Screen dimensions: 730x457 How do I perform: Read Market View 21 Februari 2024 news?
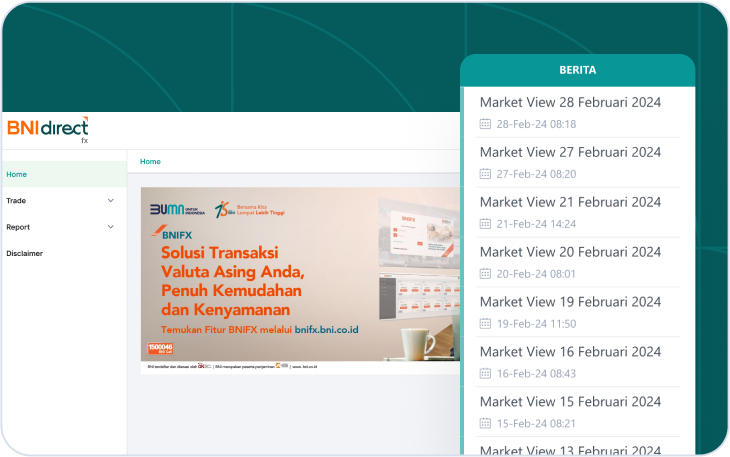(570, 202)
